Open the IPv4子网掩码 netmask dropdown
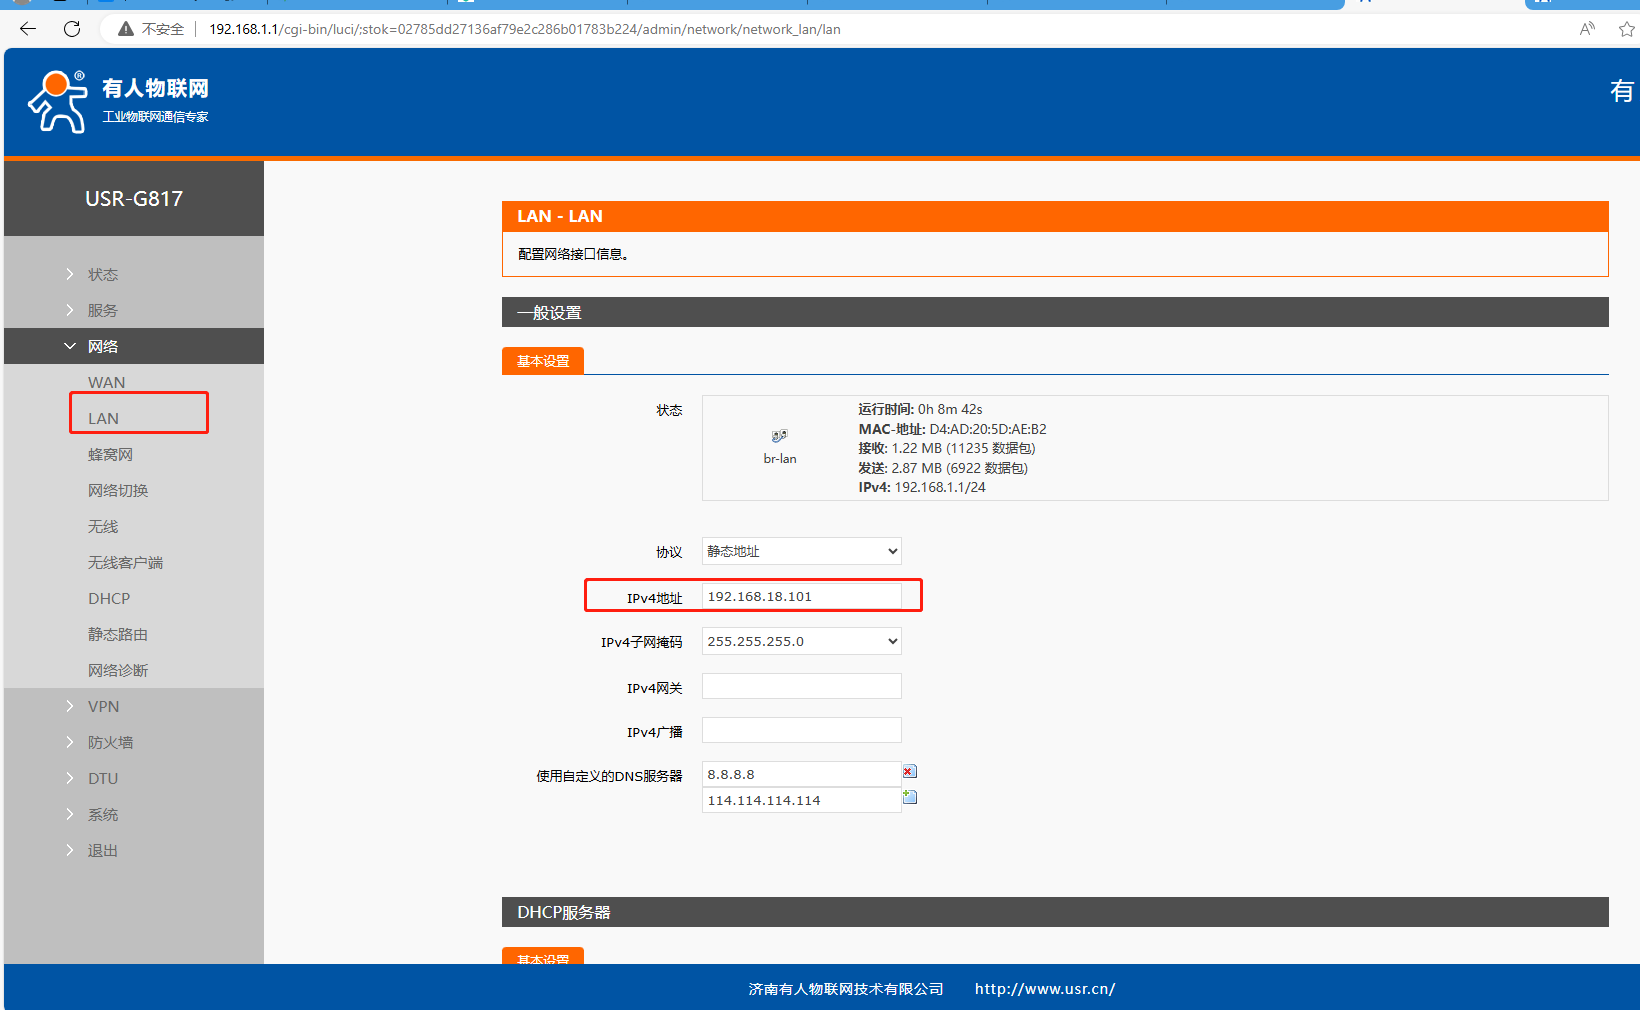The image size is (1640, 1010). click(x=801, y=641)
